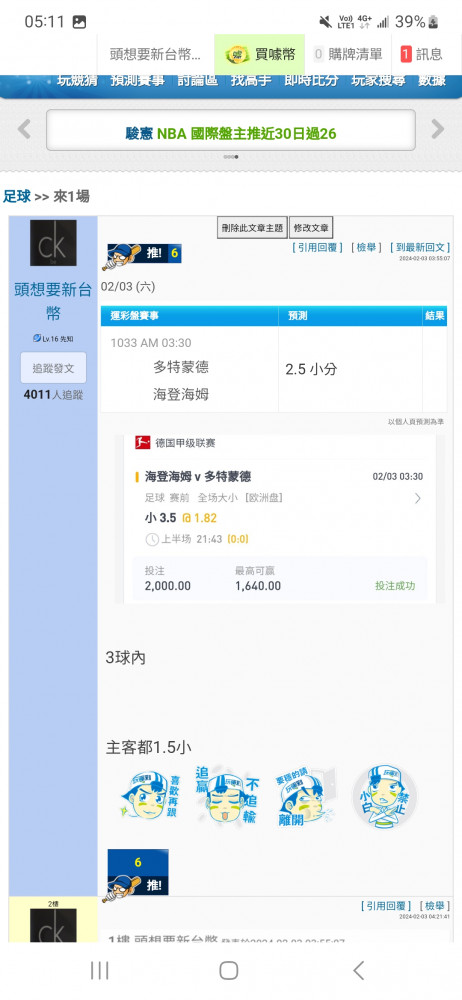Click 檢舉 on the first post
The image size is (462, 1000).
point(366,247)
